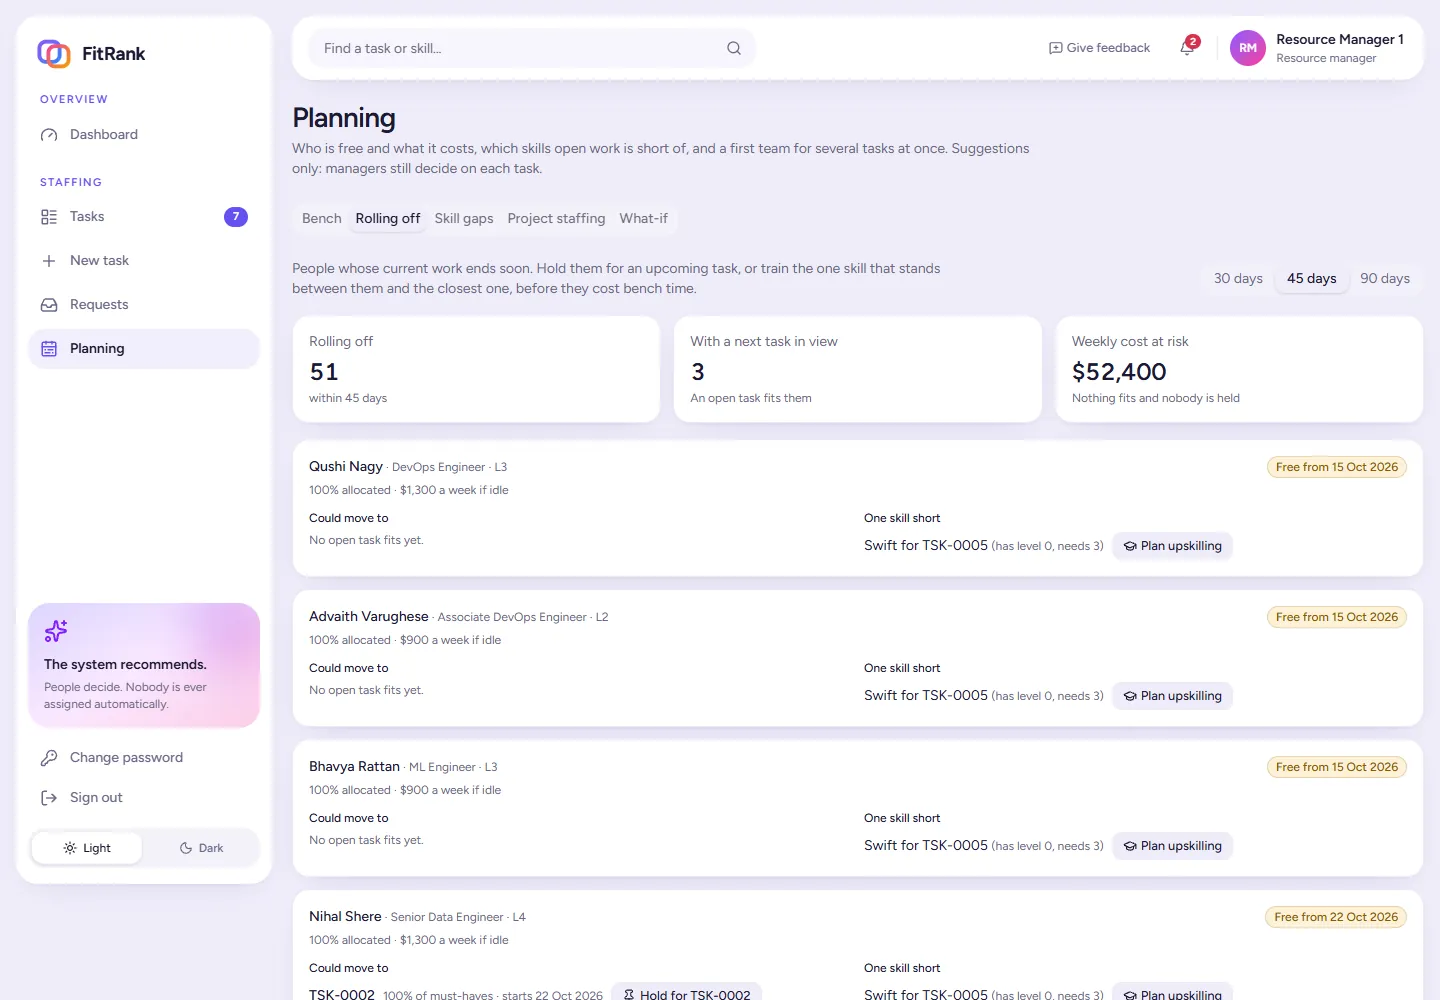Click the Resource Manager 1 name

1340,39
